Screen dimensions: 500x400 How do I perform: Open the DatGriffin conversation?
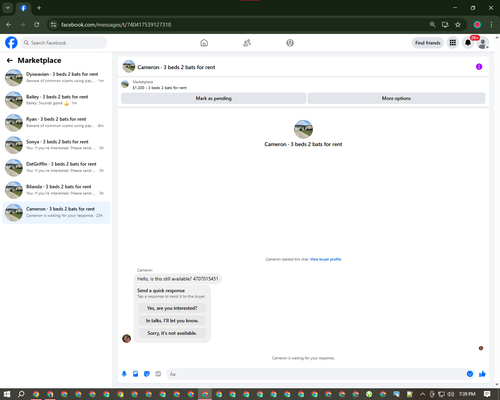coord(56,167)
